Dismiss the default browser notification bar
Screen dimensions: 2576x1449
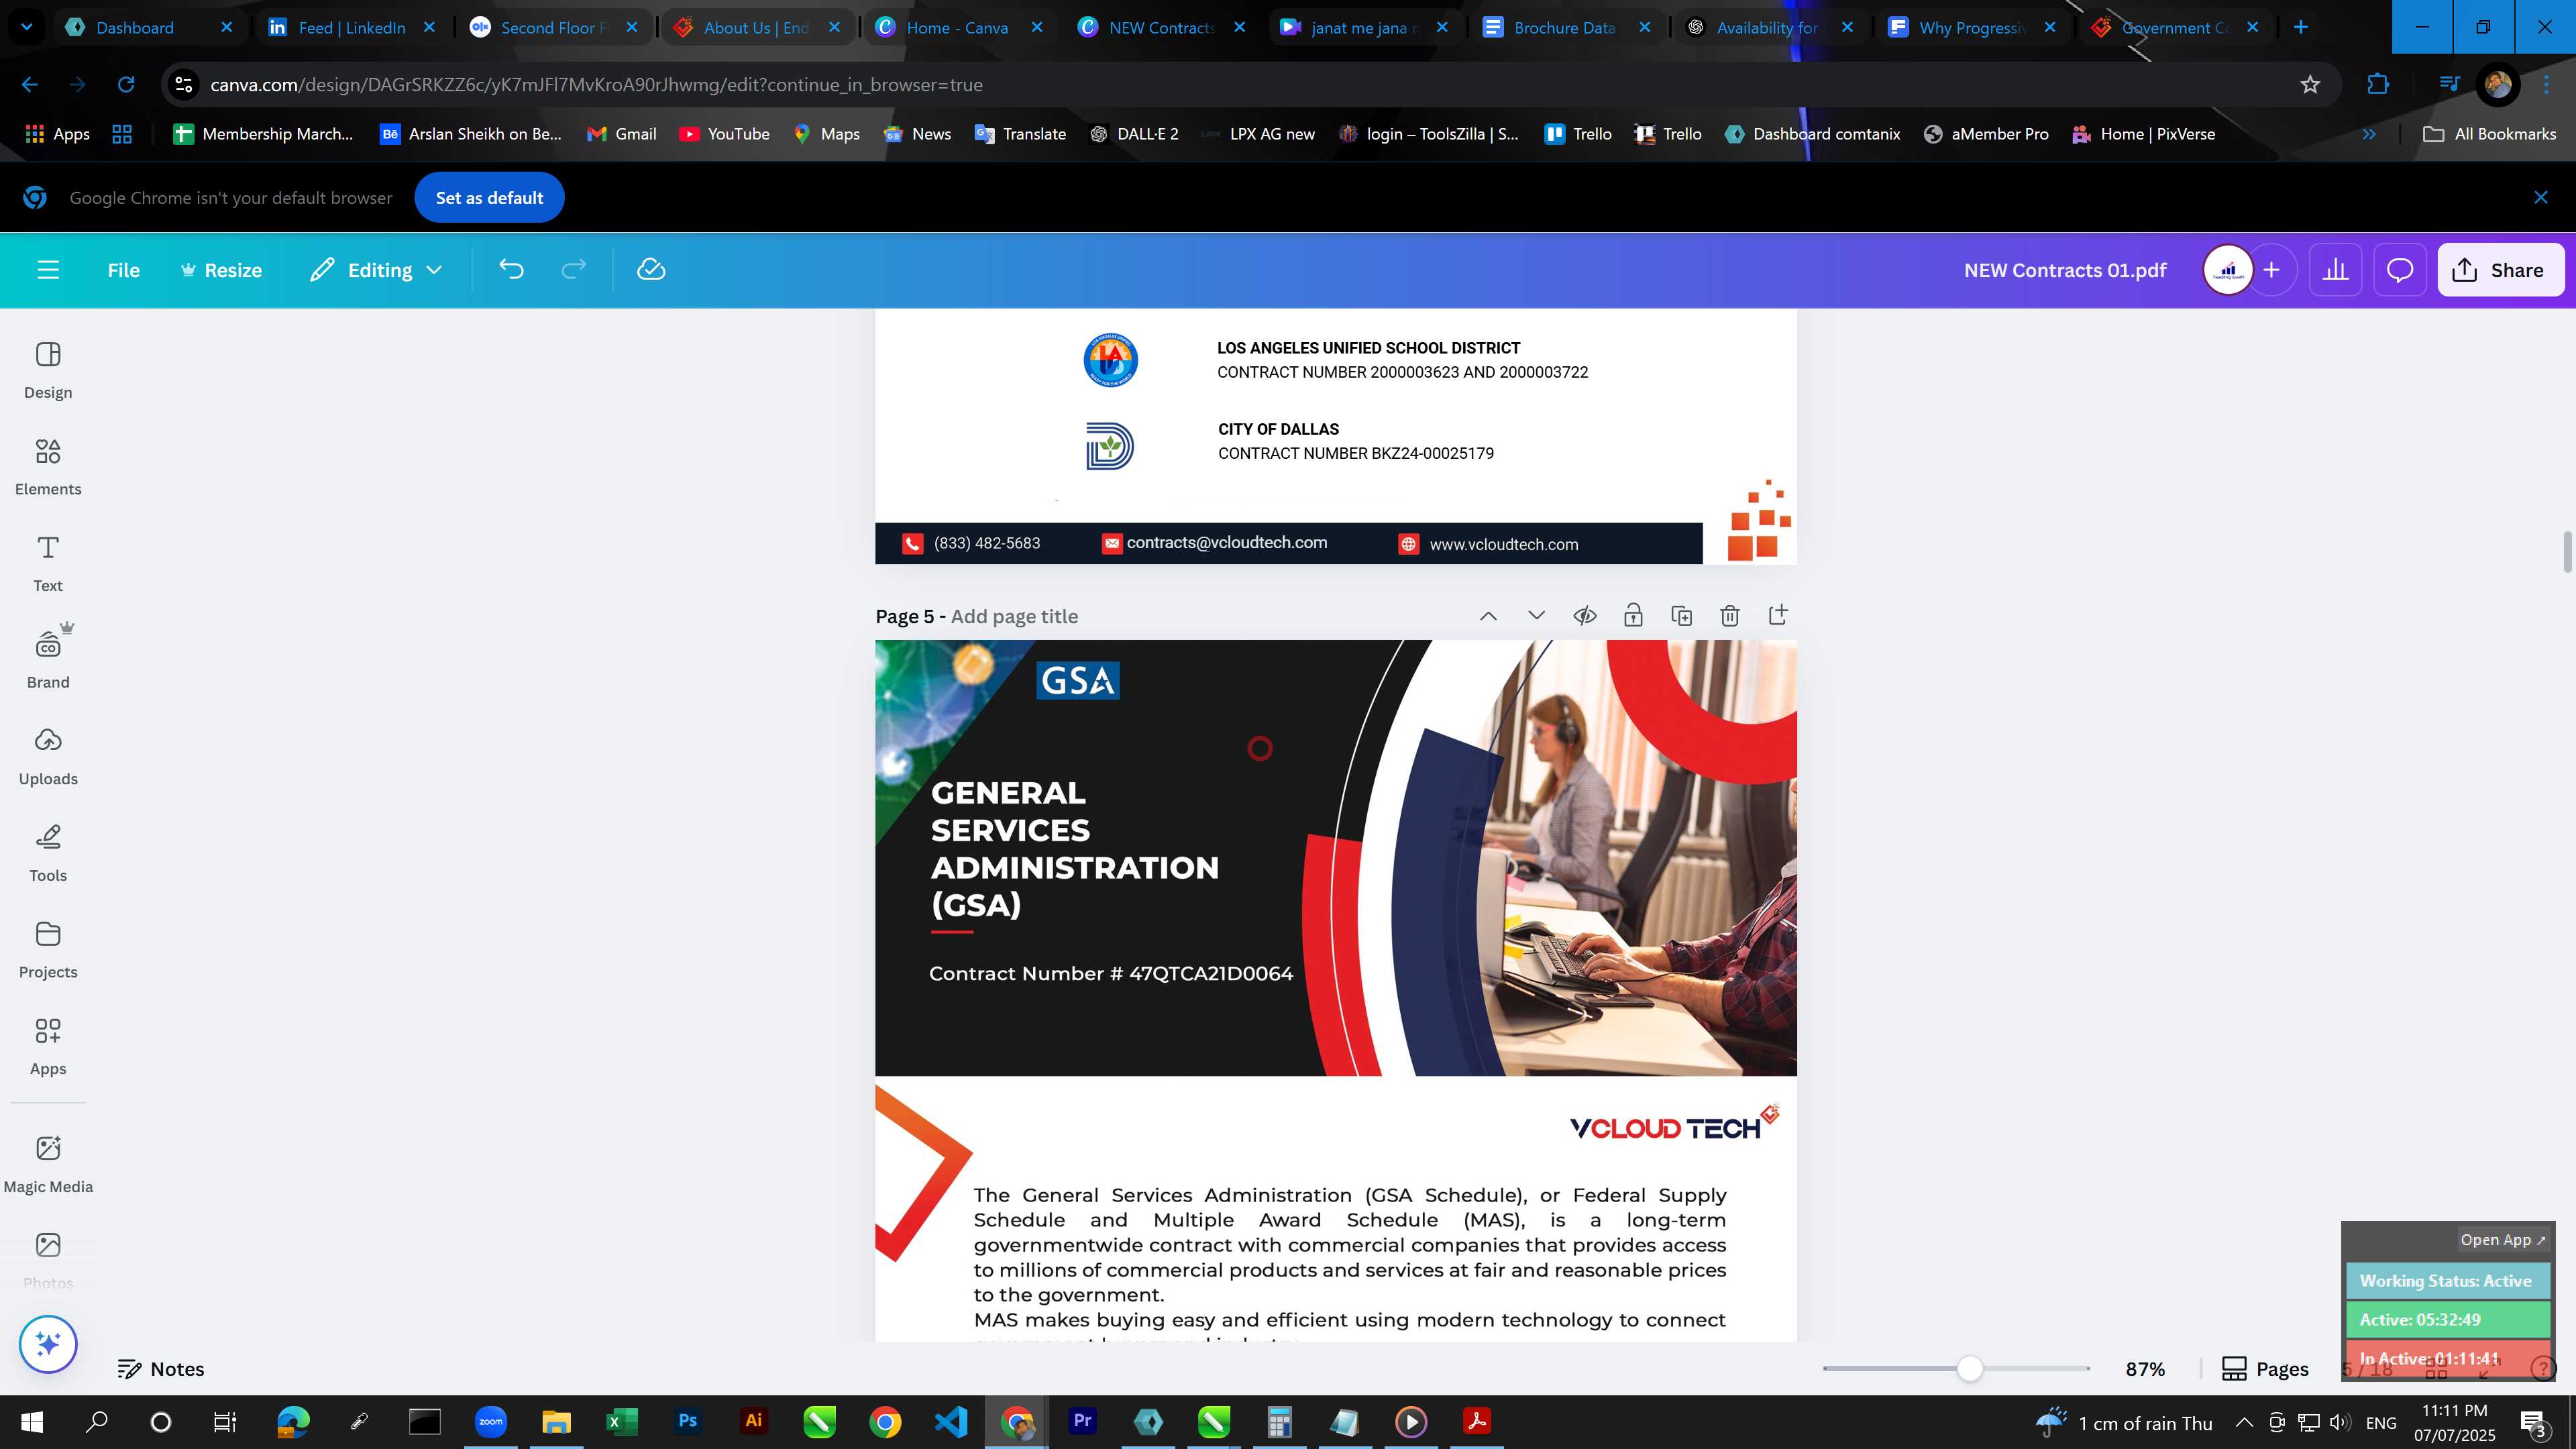click(2540, 198)
